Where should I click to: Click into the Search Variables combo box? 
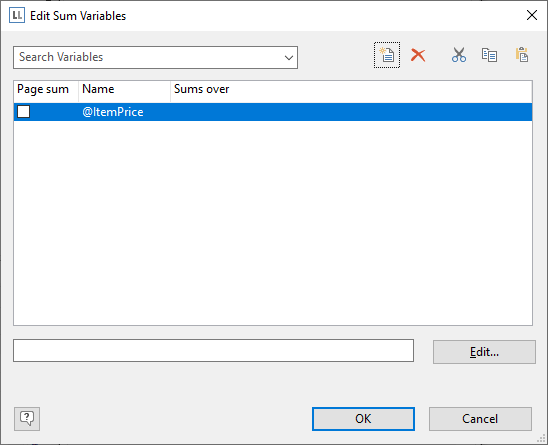156,57
